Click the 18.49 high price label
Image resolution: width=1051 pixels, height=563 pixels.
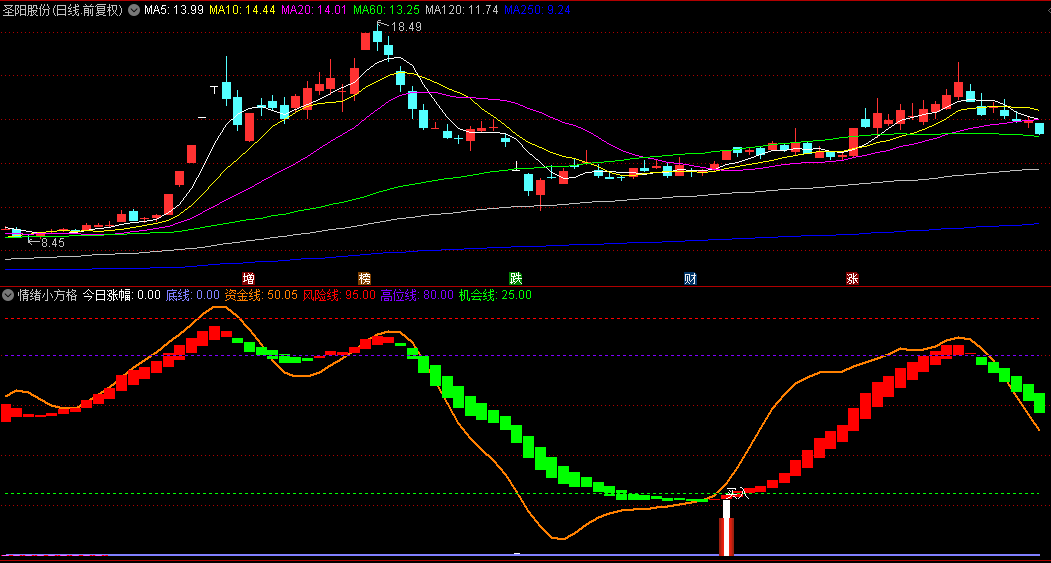pos(406,27)
